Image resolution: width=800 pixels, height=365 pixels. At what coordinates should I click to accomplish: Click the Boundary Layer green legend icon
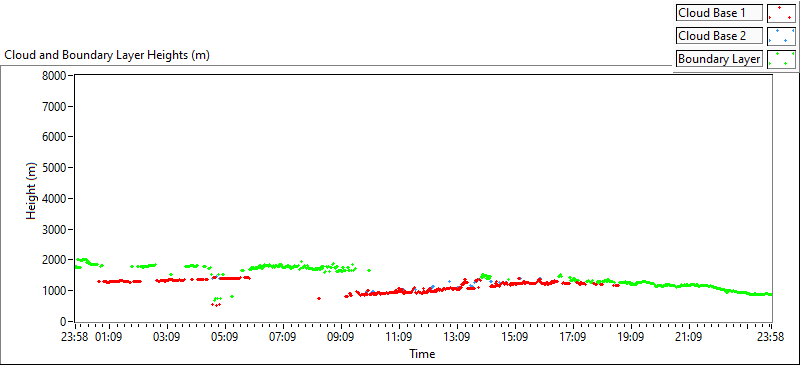click(781, 59)
